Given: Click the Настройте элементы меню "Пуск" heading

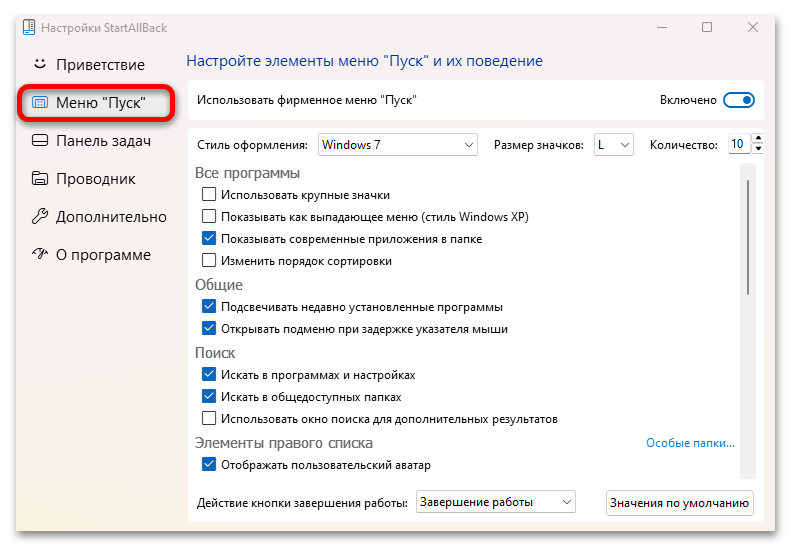Looking at the screenshot, I should [x=364, y=61].
